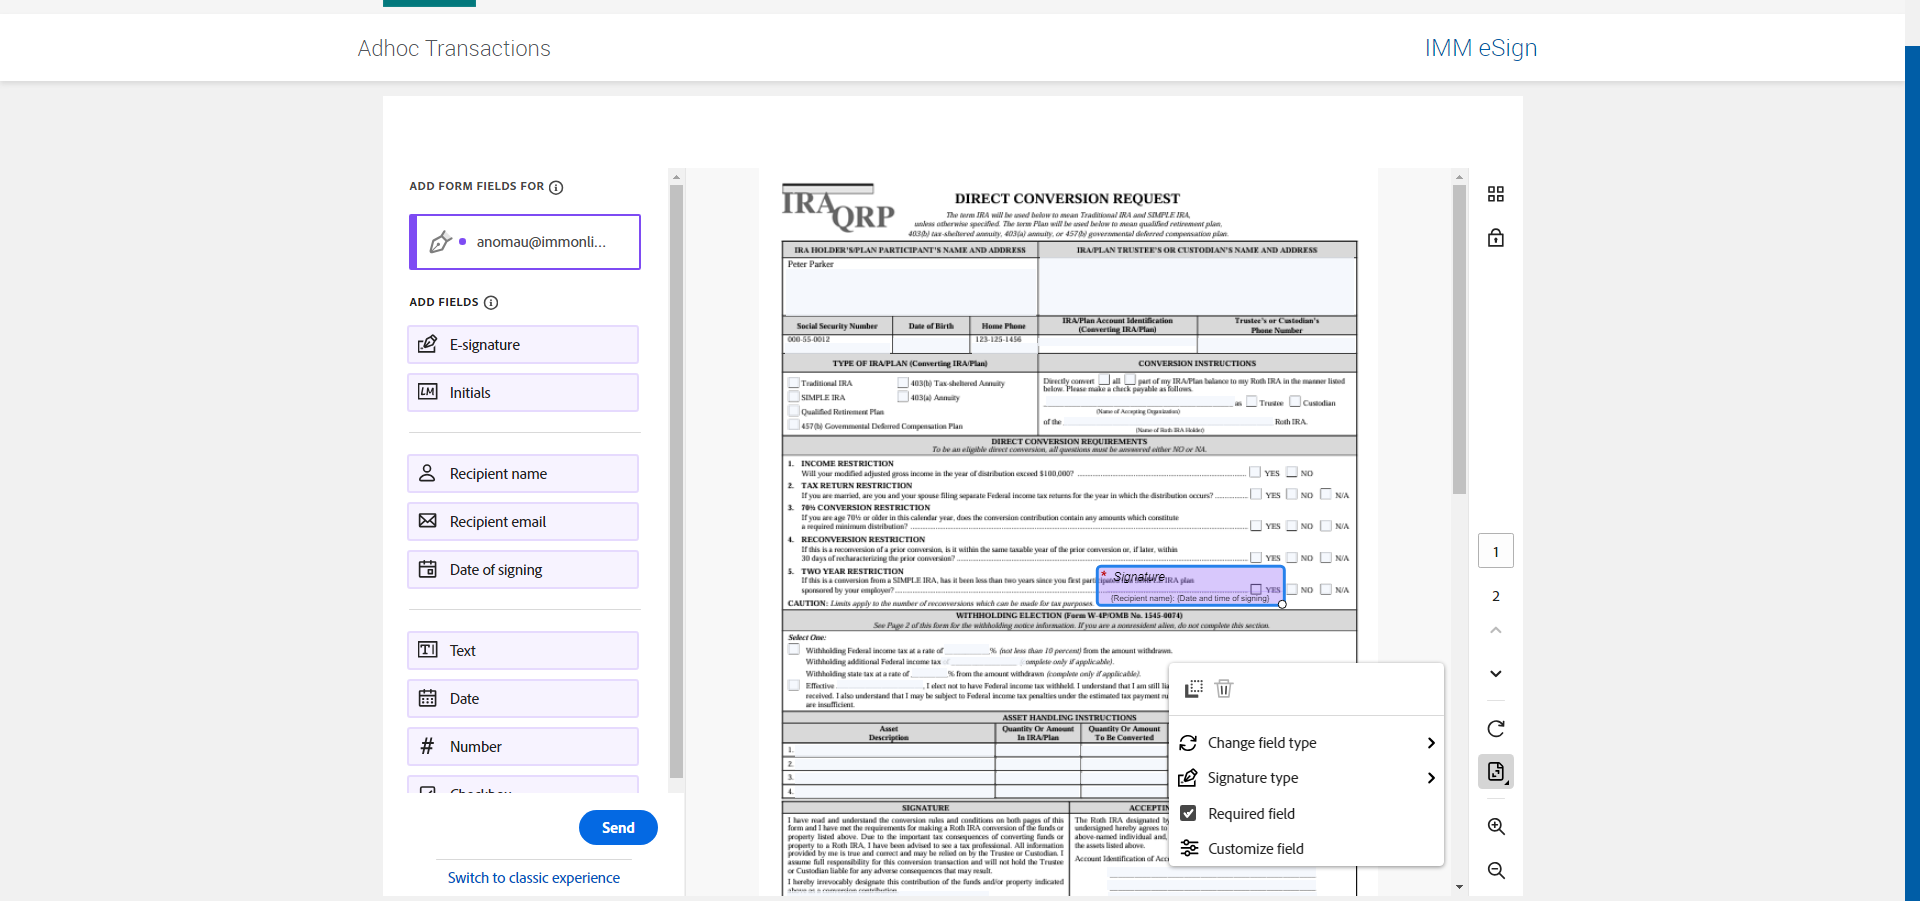Image resolution: width=1920 pixels, height=901 pixels.
Task: Add an E-signature field
Action: pos(523,345)
